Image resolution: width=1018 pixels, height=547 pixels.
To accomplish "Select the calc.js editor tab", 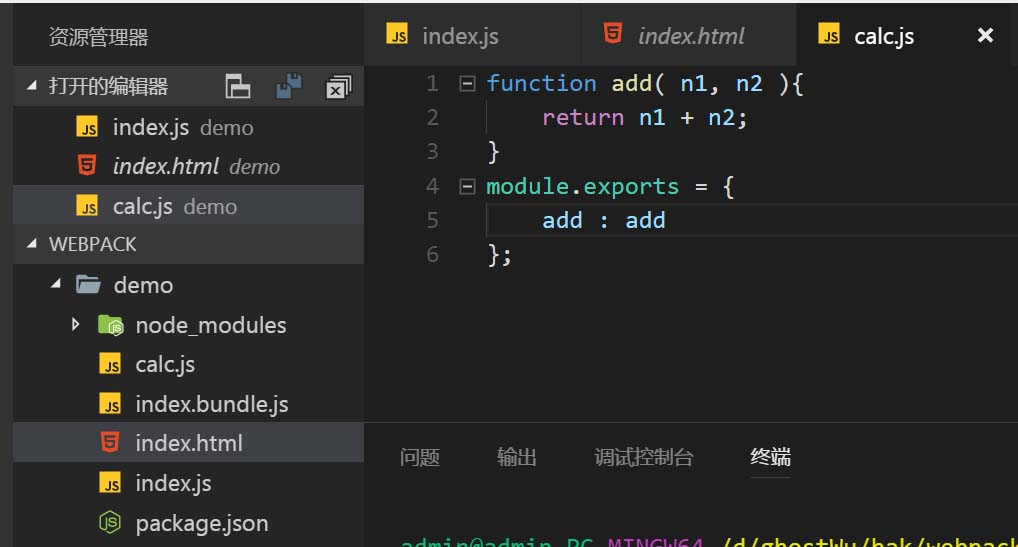I will click(x=904, y=35).
